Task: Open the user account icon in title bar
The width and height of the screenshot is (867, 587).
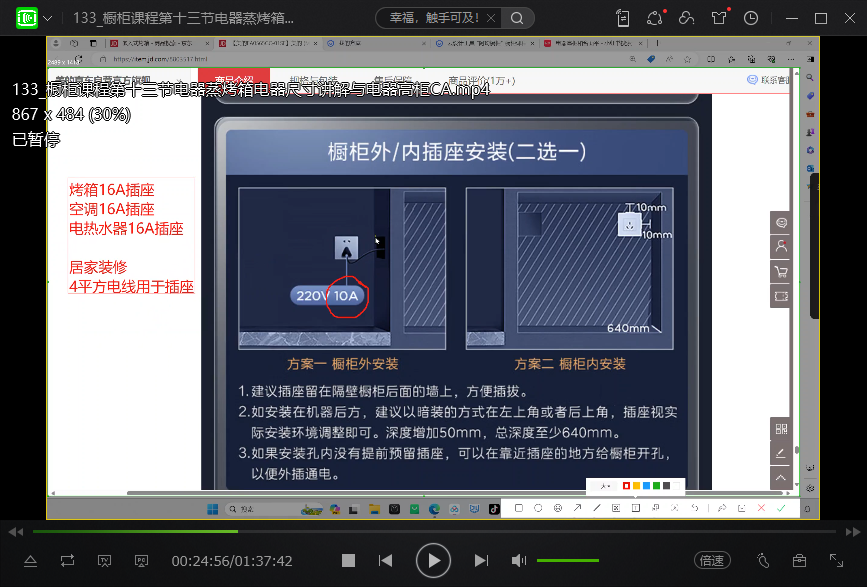Action: 687,18
